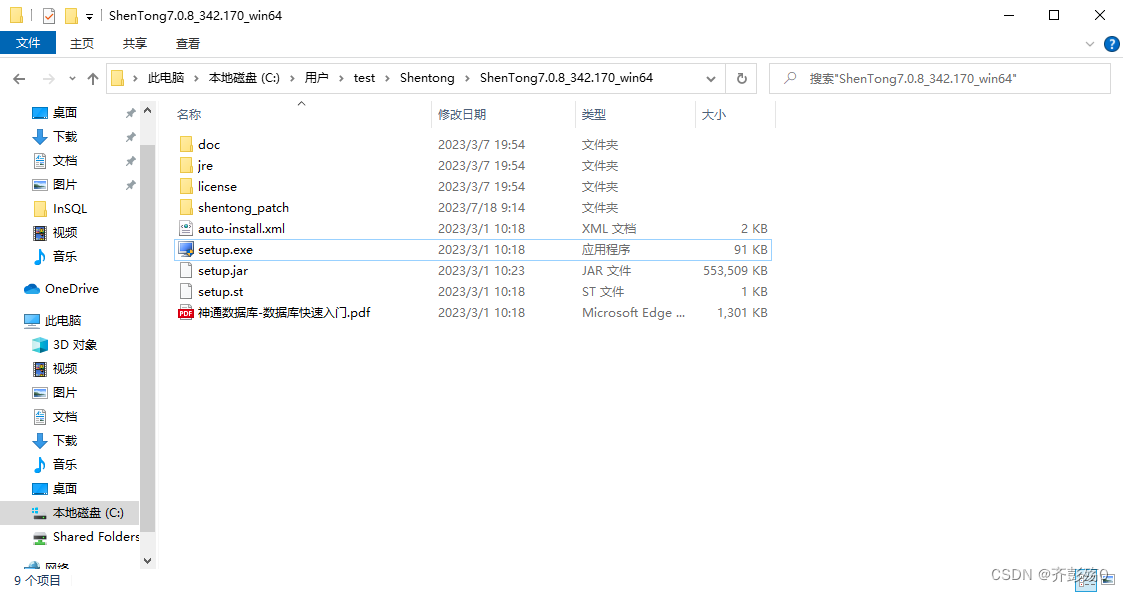This screenshot has width=1123, height=592.
Task: Click the search box for ShenTong7.0.8_342.170_win64
Action: [x=940, y=79]
